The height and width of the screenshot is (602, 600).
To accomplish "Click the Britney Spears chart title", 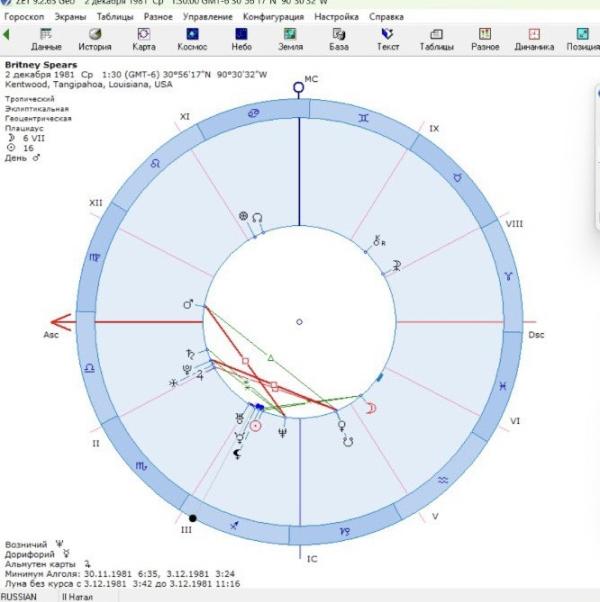I will pyautogui.click(x=41, y=65).
